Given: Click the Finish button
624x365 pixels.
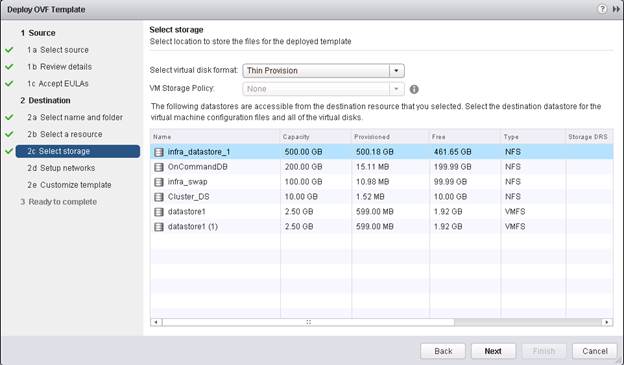Looking at the screenshot, I should (x=544, y=351).
